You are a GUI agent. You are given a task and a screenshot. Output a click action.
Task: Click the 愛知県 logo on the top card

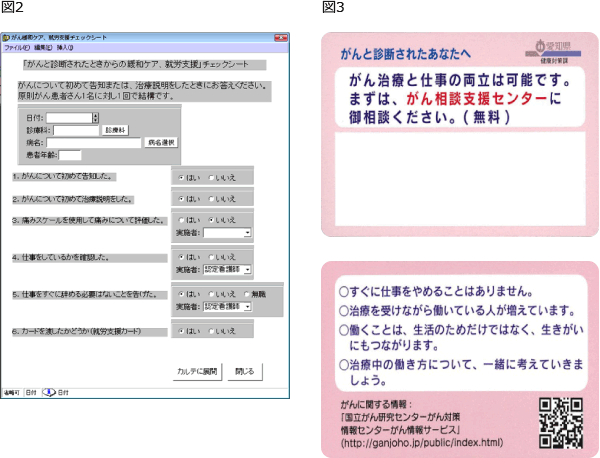pyautogui.click(x=553, y=51)
